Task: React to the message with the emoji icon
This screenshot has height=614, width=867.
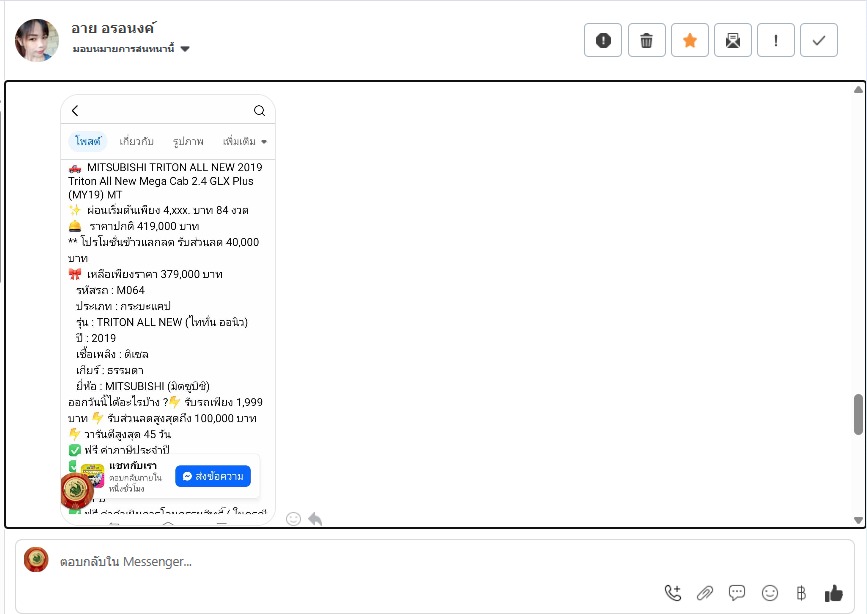Action: [x=294, y=519]
